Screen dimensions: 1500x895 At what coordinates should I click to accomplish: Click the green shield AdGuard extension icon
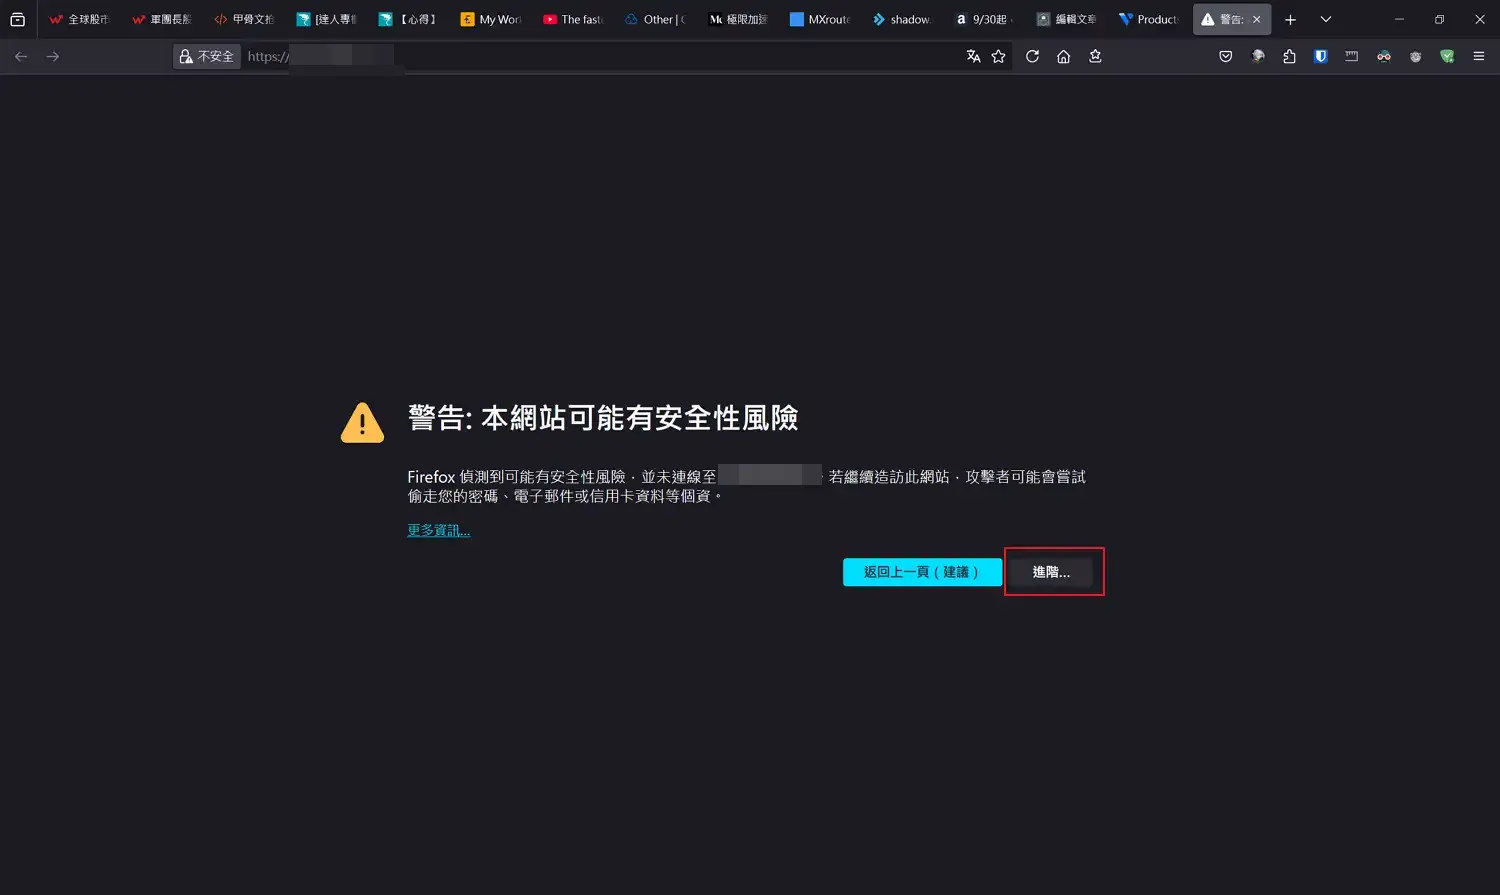point(1446,57)
